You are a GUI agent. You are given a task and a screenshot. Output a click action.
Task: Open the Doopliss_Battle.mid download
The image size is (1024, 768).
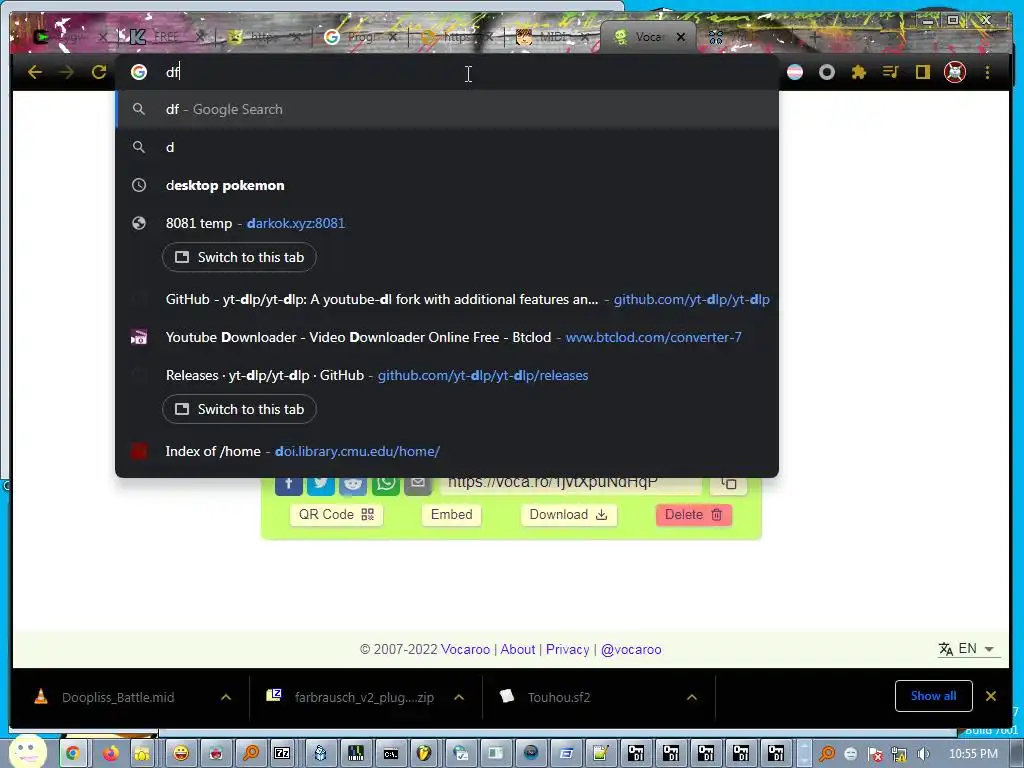[118, 697]
